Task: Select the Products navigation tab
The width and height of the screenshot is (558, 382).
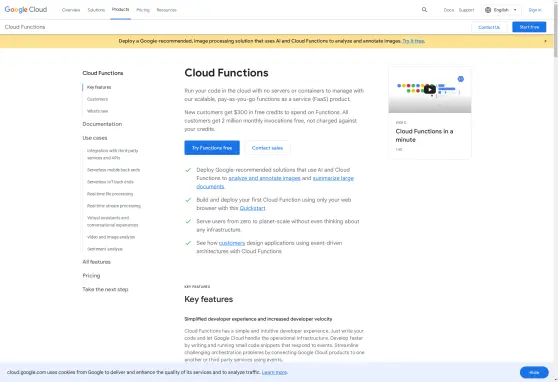Action: tap(120, 10)
